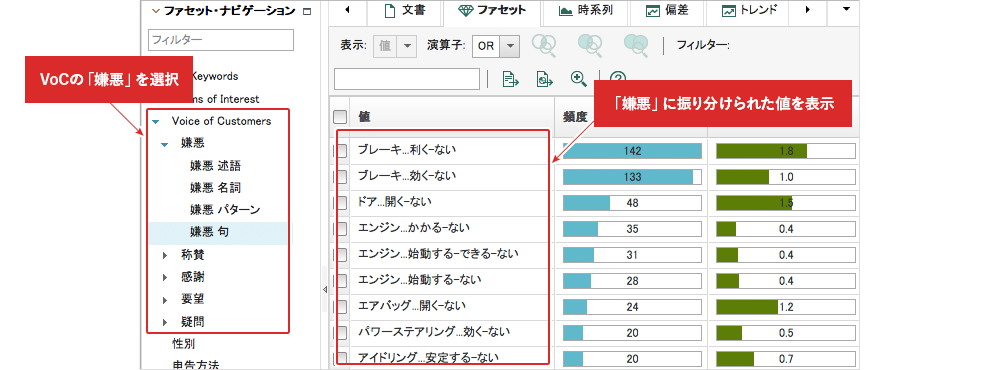The height and width of the screenshot is (370, 1000).
Task: Select the Voice of Customers label
Action: click(221, 121)
